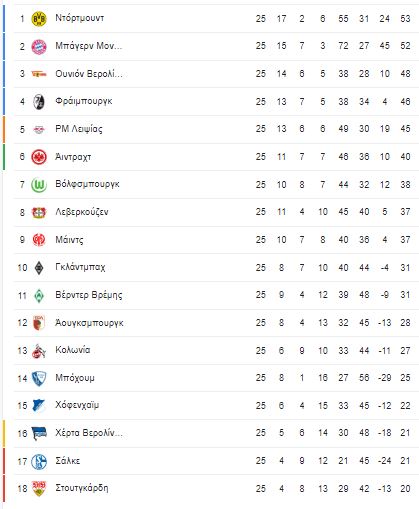This screenshot has height=509, width=419.
Task: Select the Bochum club shield icon
Action: pyautogui.click(x=39, y=379)
